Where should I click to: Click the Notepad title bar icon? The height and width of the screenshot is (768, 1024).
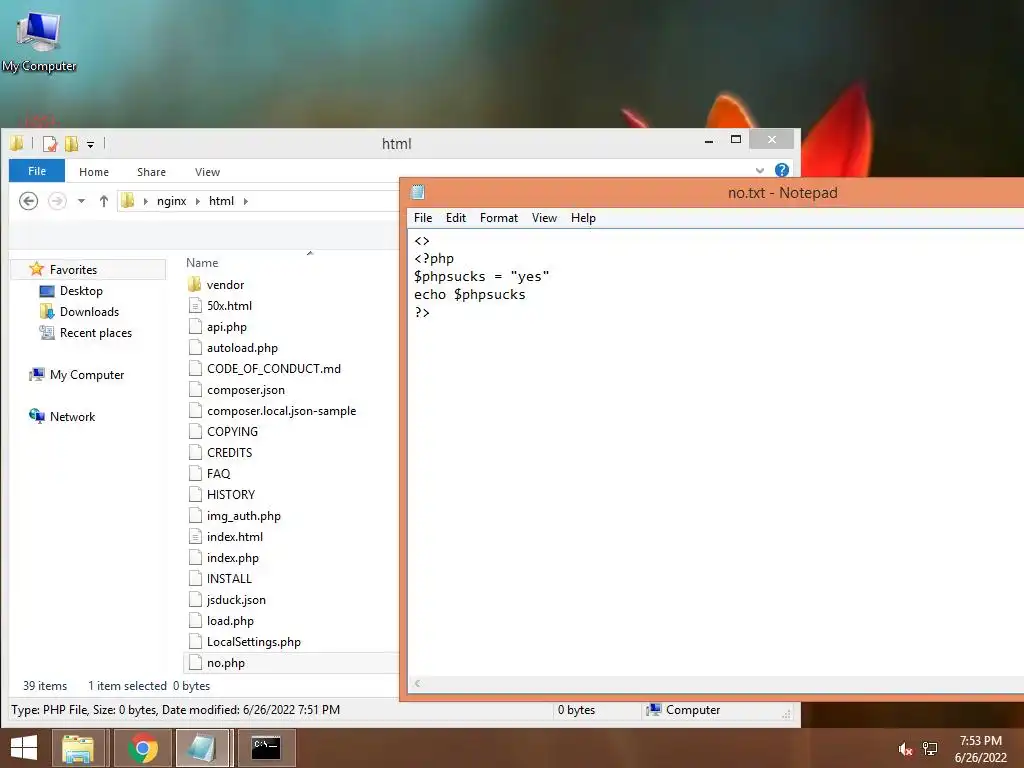pos(418,192)
